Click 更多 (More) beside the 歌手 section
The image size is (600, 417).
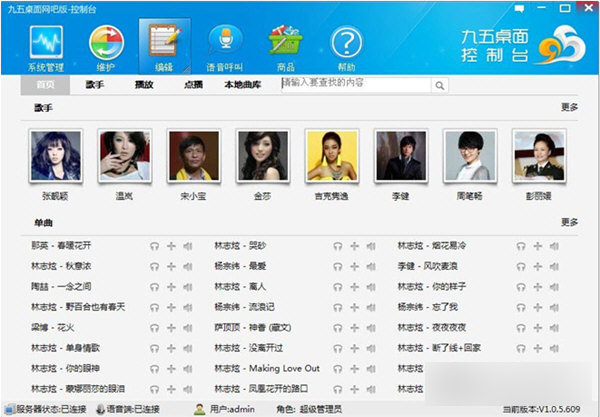[569, 107]
